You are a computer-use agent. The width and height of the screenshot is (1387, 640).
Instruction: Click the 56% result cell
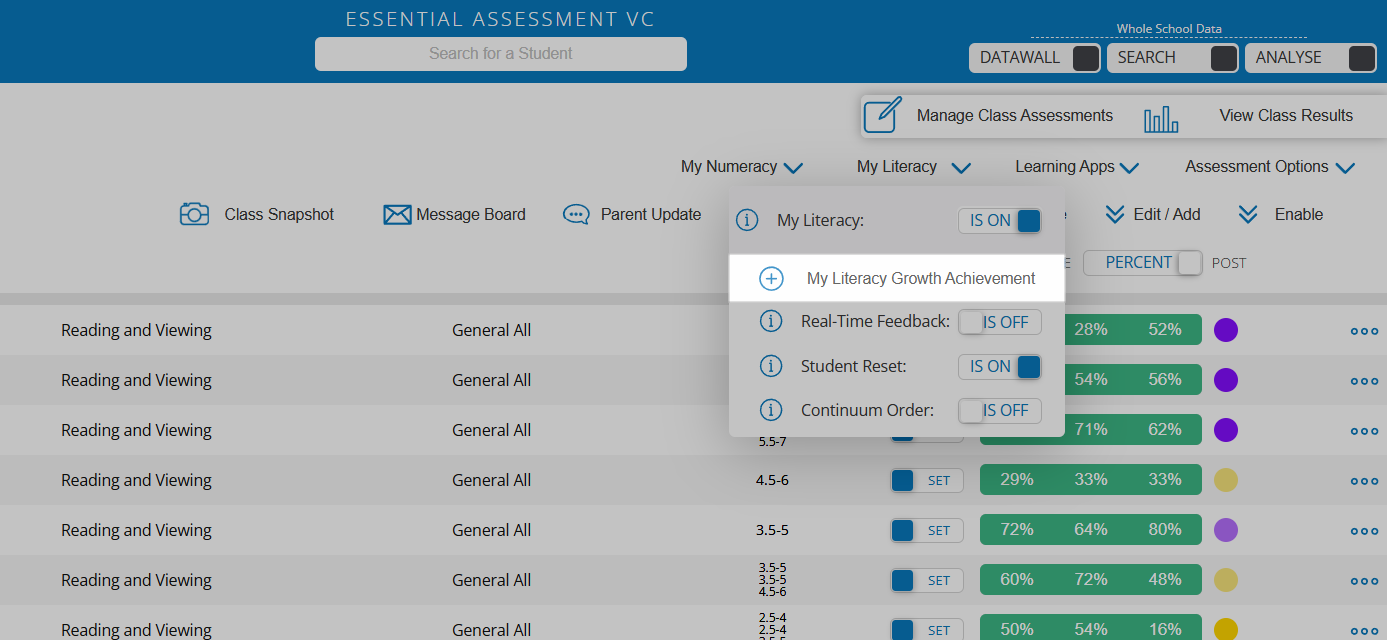[x=1165, y=380]
